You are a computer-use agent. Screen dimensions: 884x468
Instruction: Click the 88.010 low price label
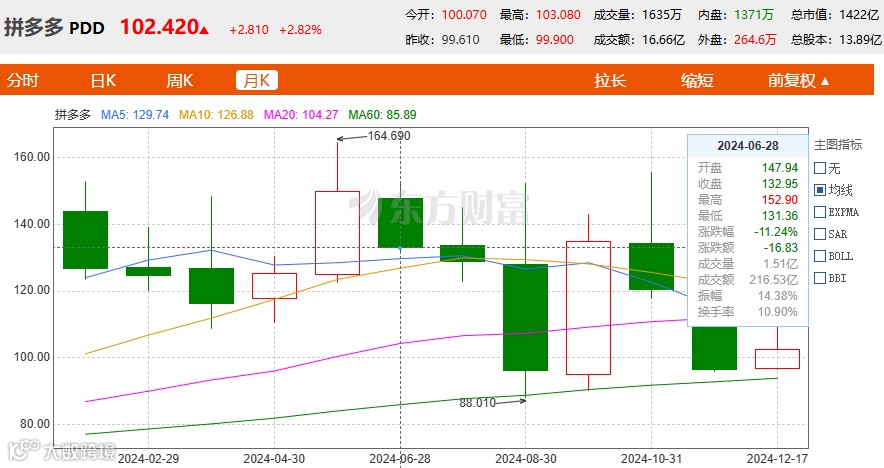coord(478,403)
